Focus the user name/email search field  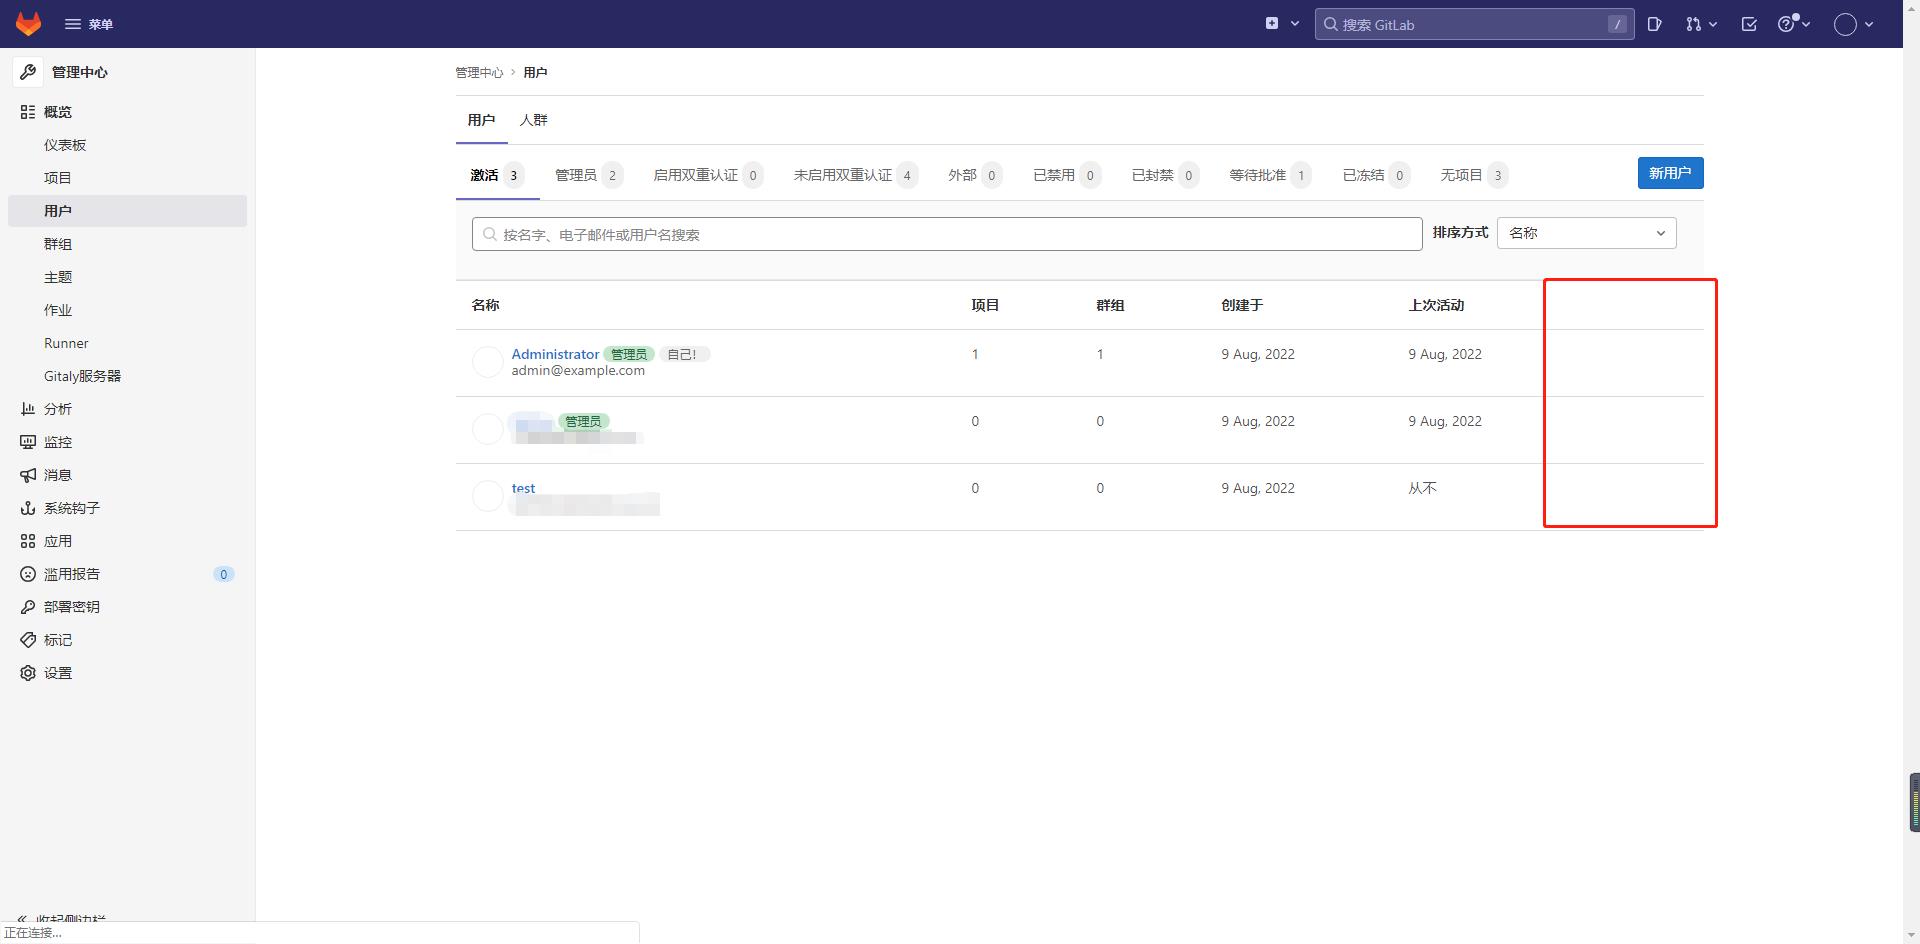[x=947, y=234]
